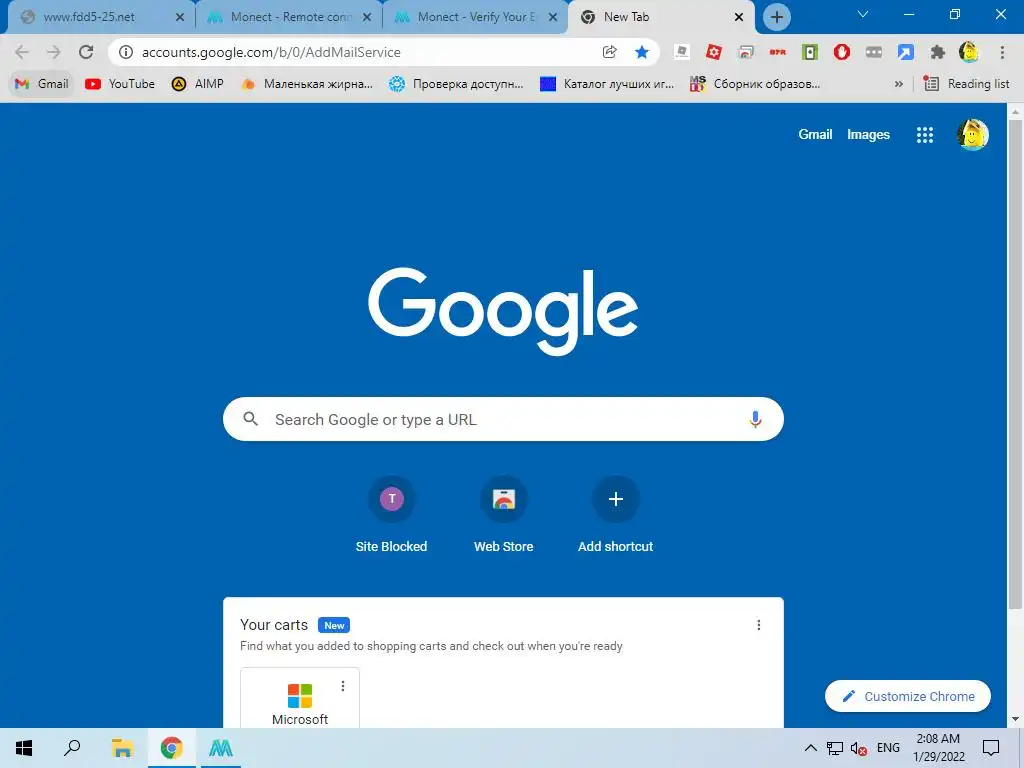
Task: Switch to Monect - Verify Your E tab
Action: 477,17
